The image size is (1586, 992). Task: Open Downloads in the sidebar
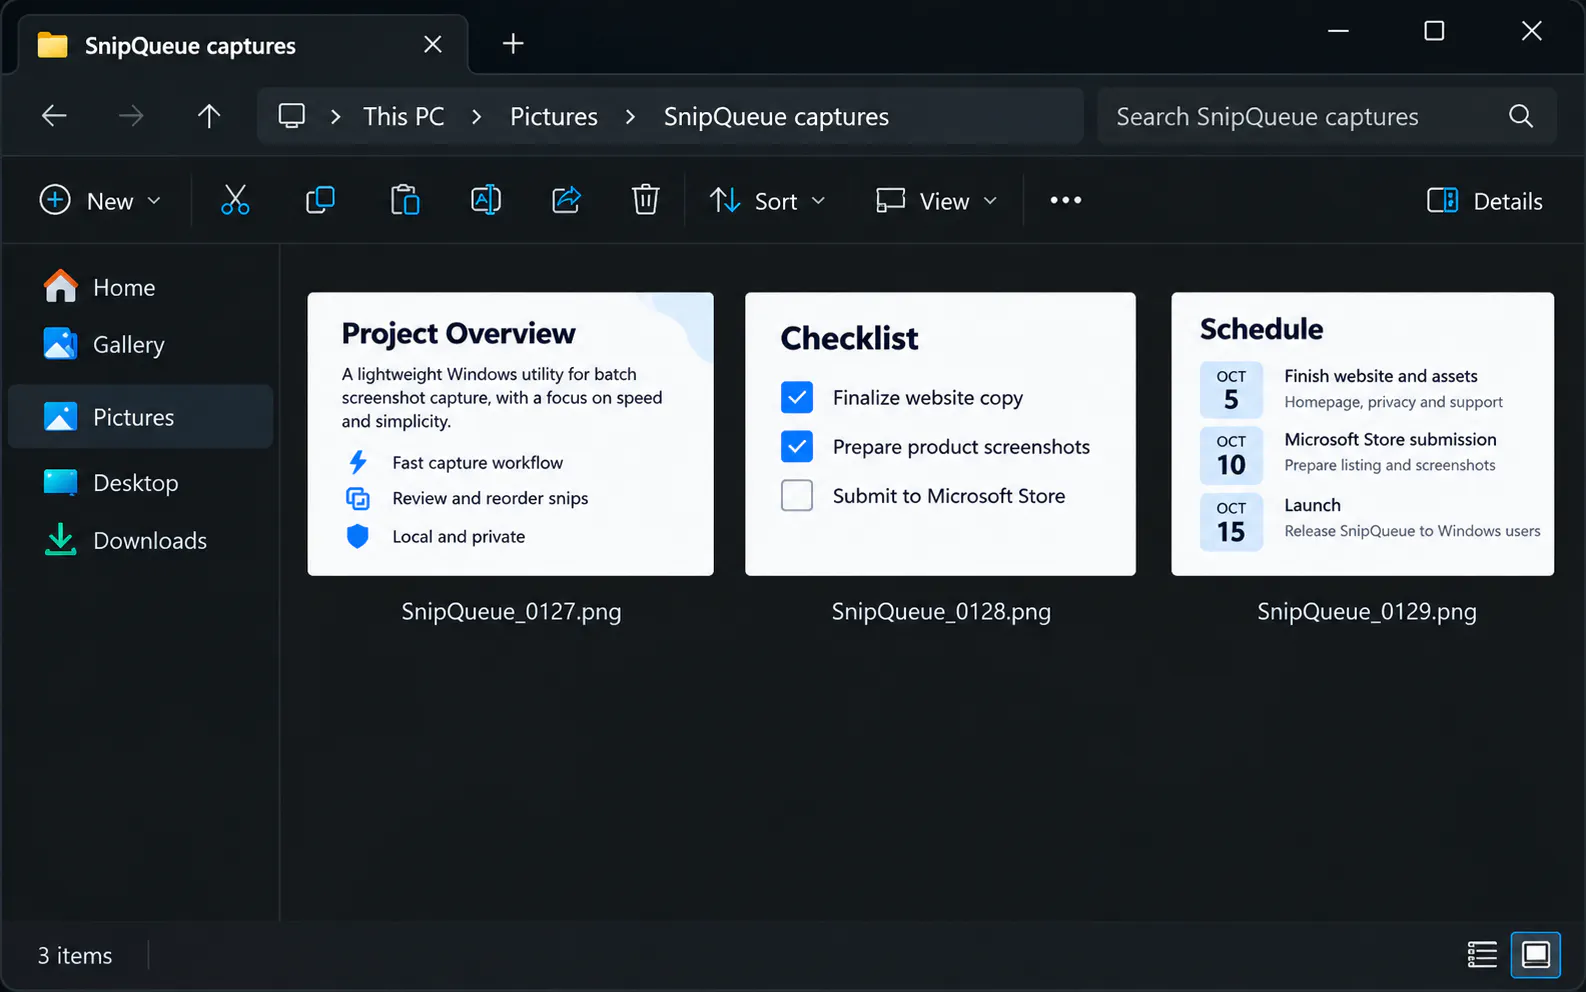click(140, 541)
